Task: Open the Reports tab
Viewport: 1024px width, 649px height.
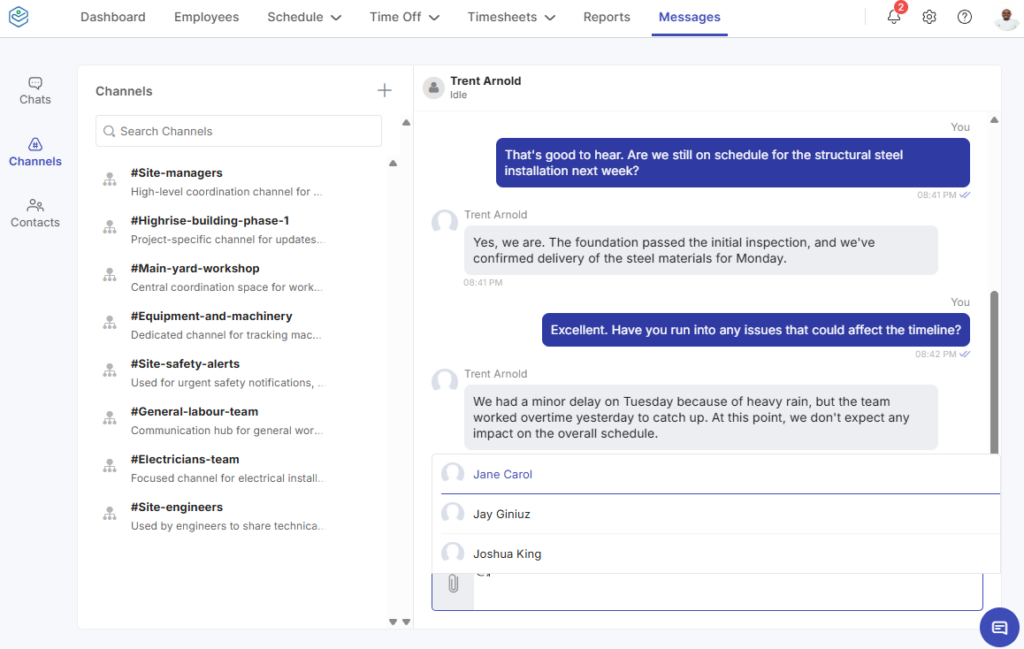Action: tap(607, 17)
